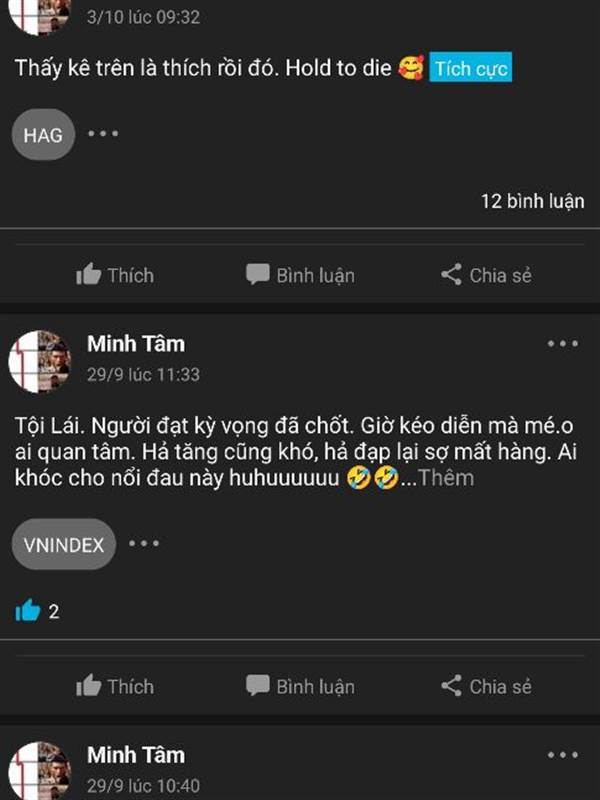This screenshot has height=800, width=600.
Task: Open comments on the HAG post
Action: point(301,275)
